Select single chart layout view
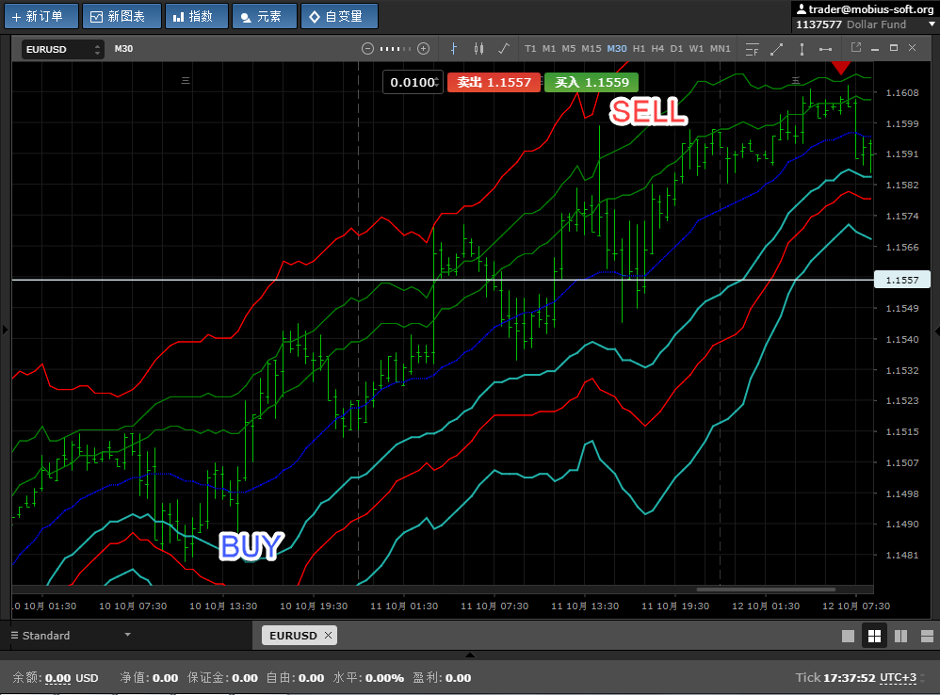Image resolution: width=940 pixels, height=695 pixels. pyautogui.click(x=848, y=636)
